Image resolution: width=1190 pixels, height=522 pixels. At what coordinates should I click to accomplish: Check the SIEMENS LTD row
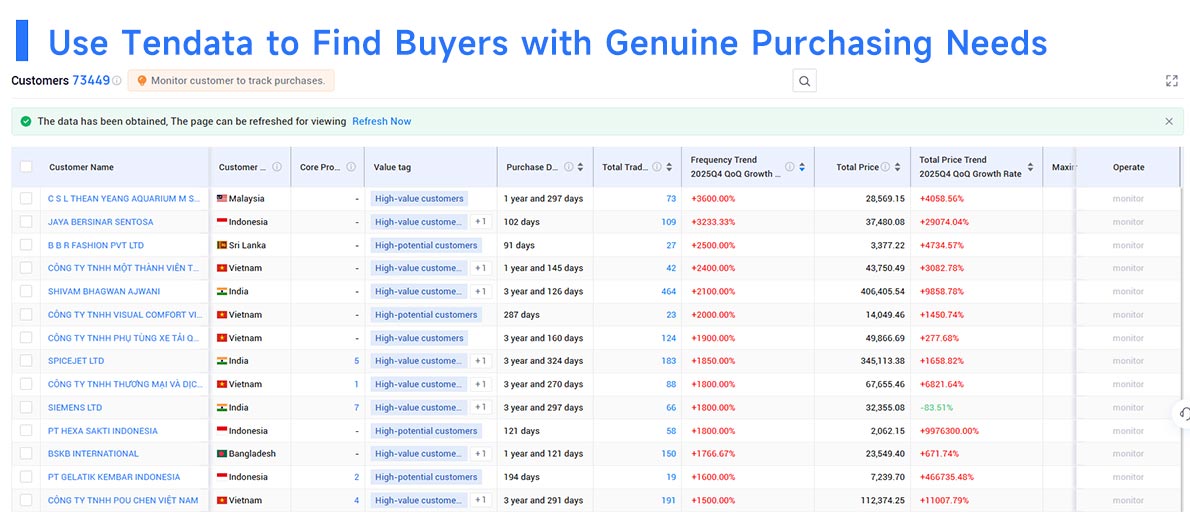click(27, 407)
